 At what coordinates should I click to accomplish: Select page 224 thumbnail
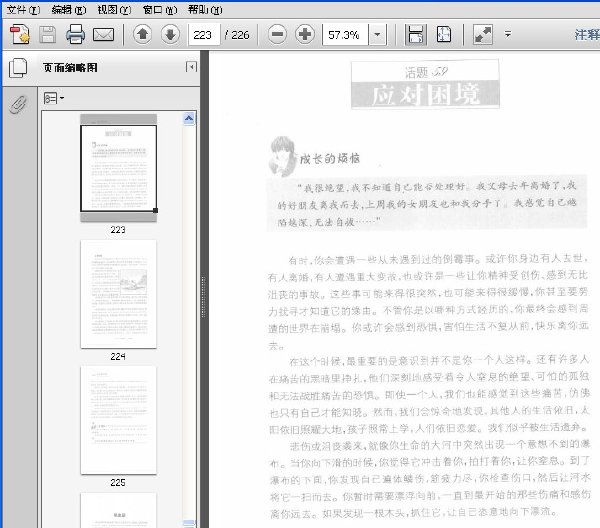118,294
